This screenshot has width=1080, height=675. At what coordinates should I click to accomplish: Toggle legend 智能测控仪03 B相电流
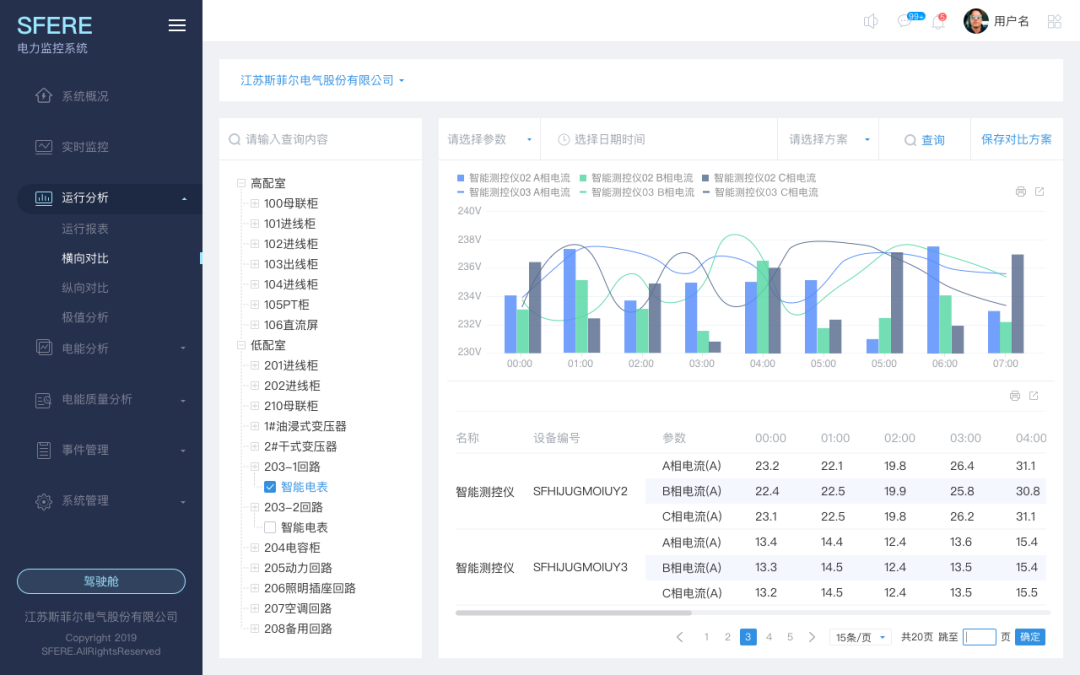[x=637, y=192]
